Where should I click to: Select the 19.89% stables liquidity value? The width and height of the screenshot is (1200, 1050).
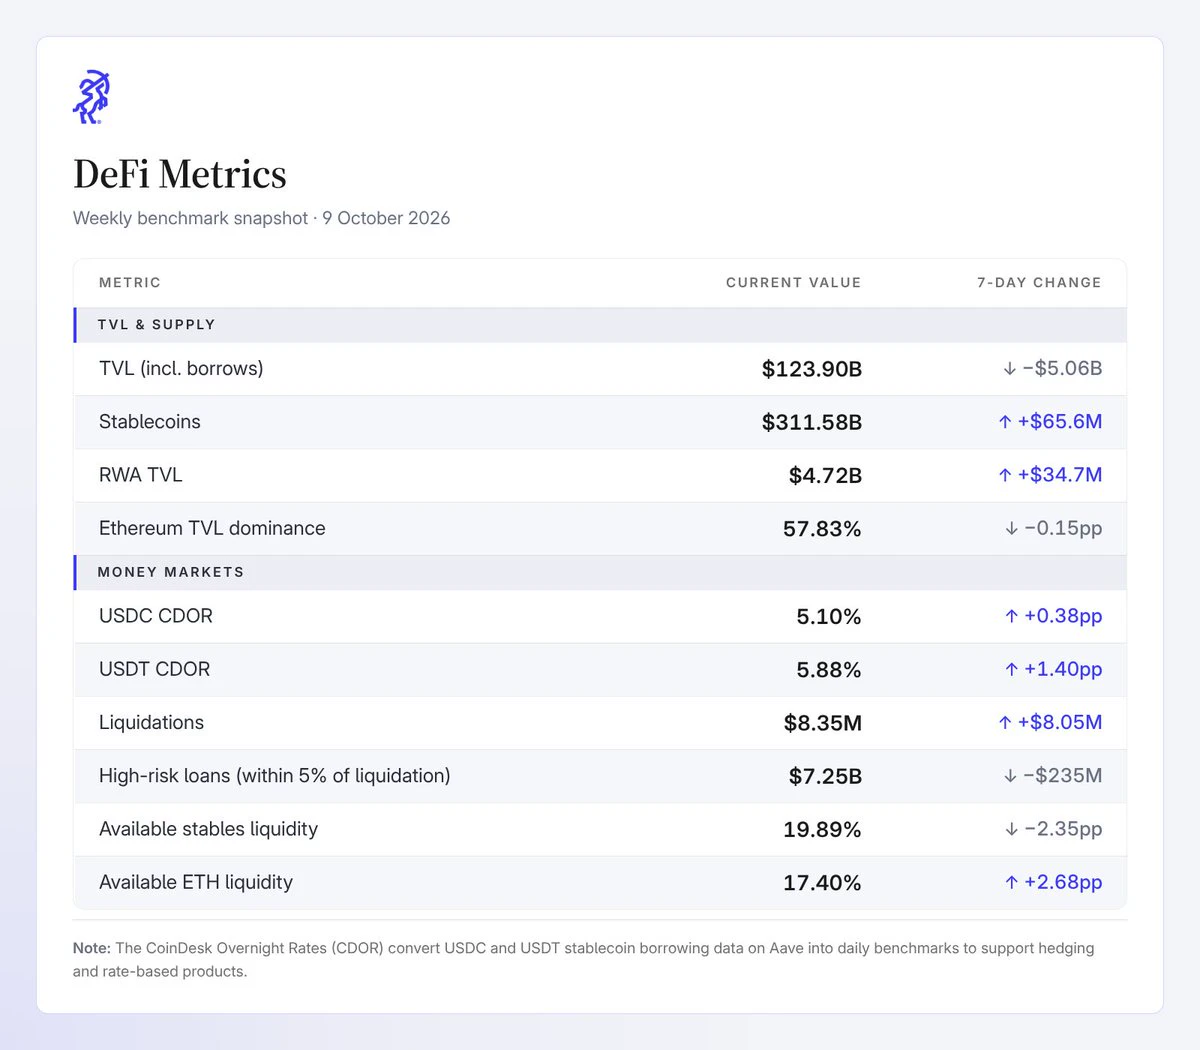coord(822,830)
